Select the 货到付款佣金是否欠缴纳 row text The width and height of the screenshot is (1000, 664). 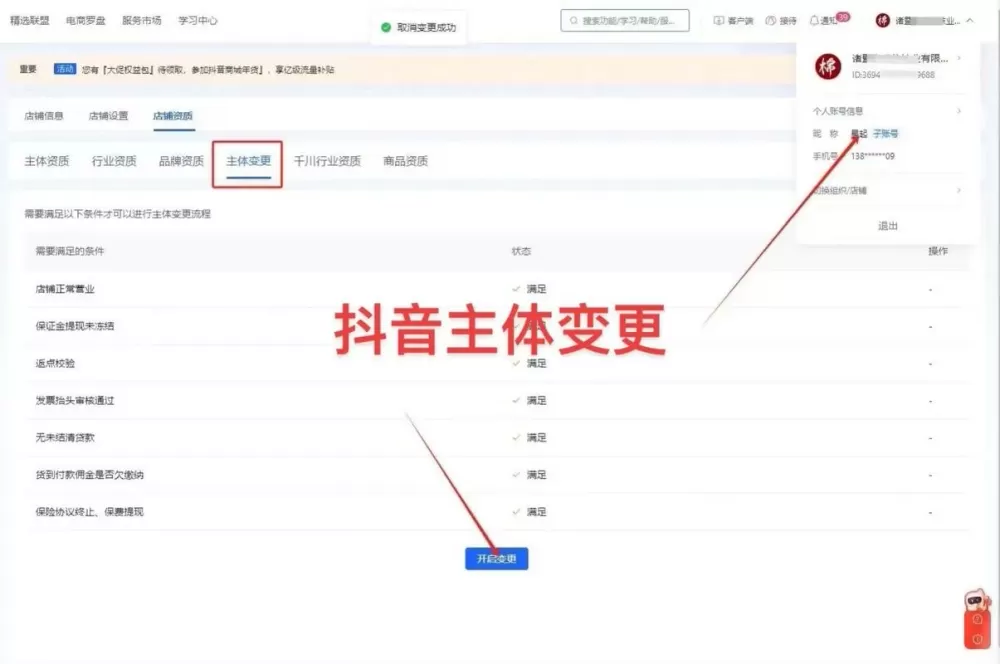coord(89,475)
